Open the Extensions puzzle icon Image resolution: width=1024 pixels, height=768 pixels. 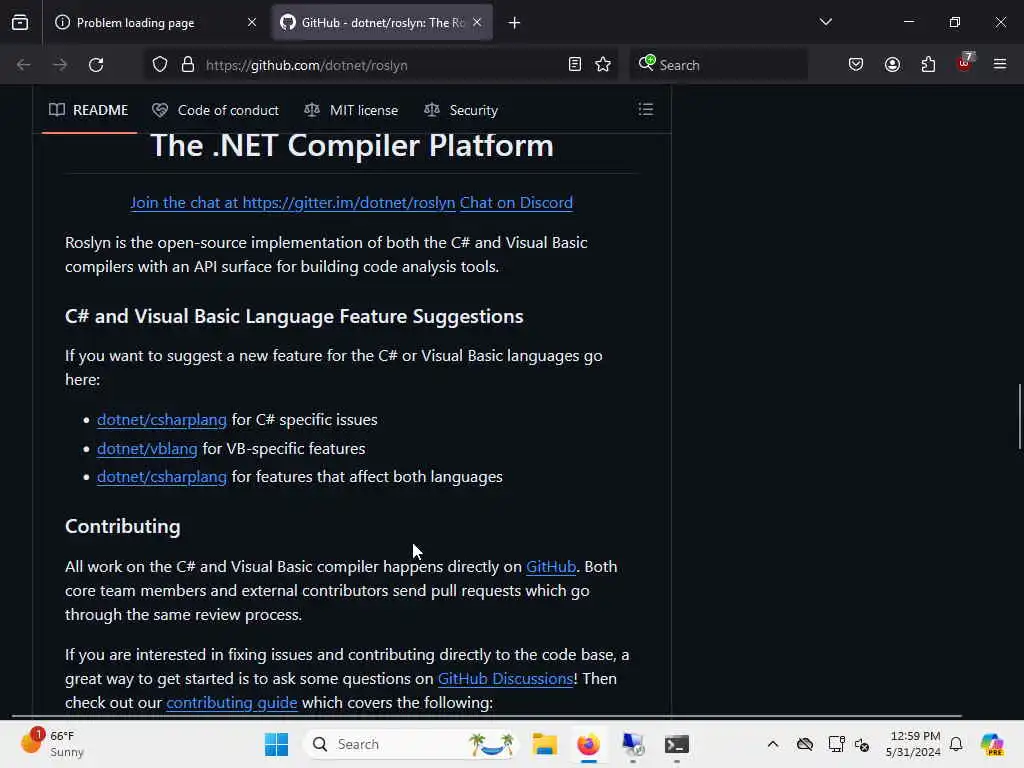(x=928, y=65)
